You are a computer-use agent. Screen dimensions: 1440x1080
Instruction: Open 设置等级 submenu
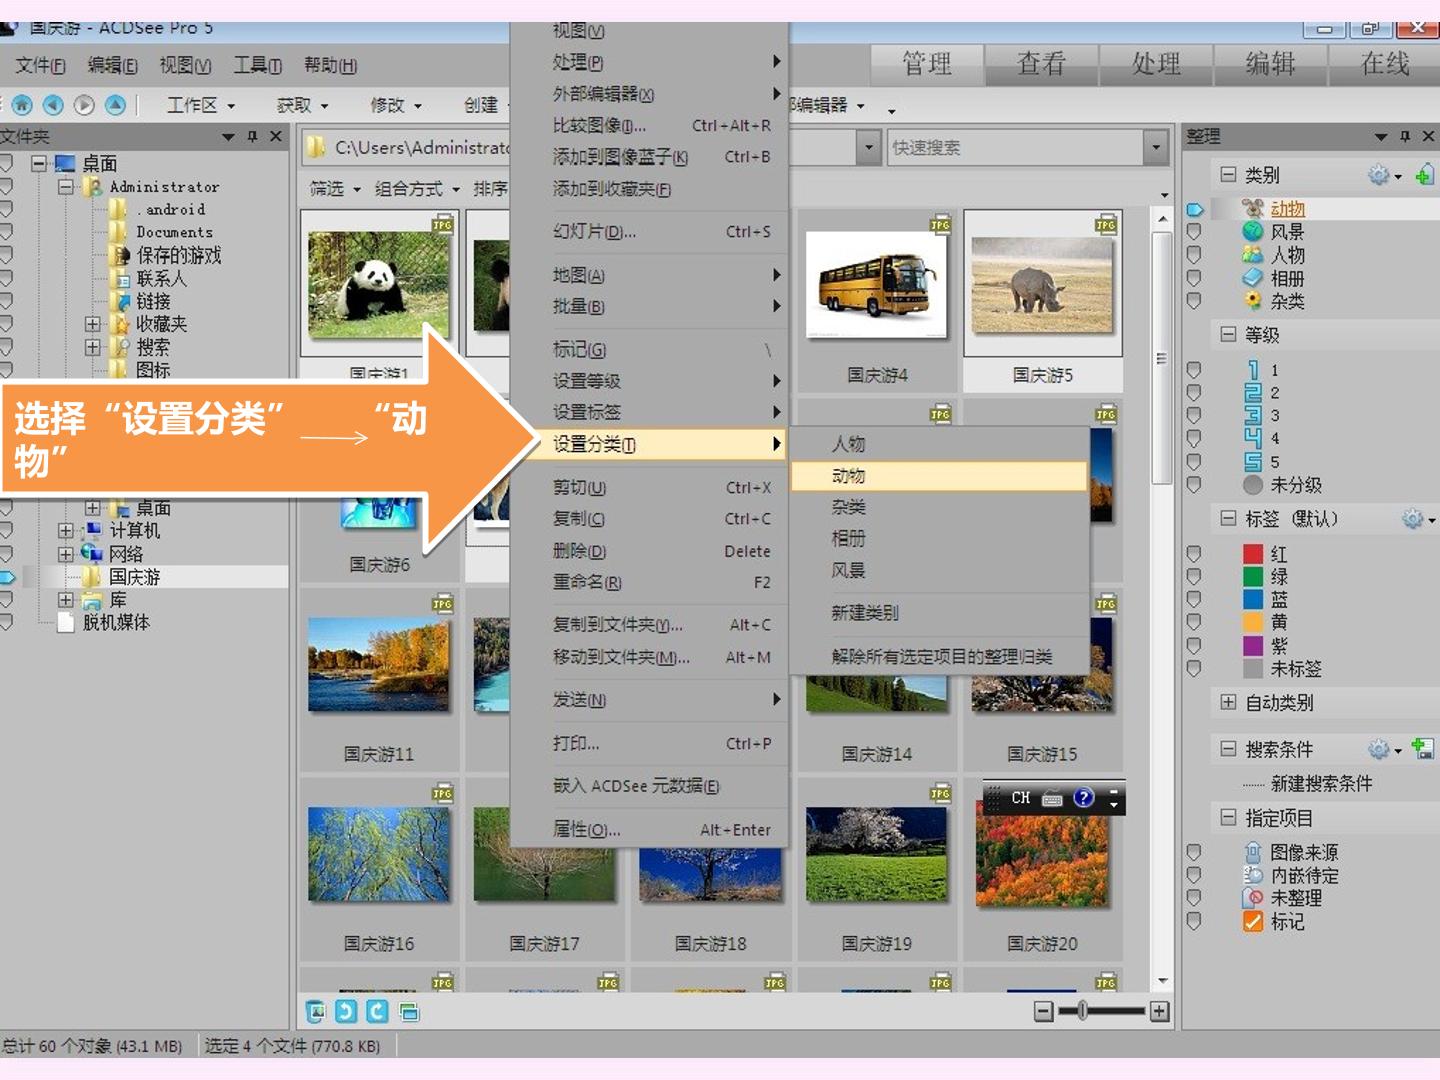point(649,381)
